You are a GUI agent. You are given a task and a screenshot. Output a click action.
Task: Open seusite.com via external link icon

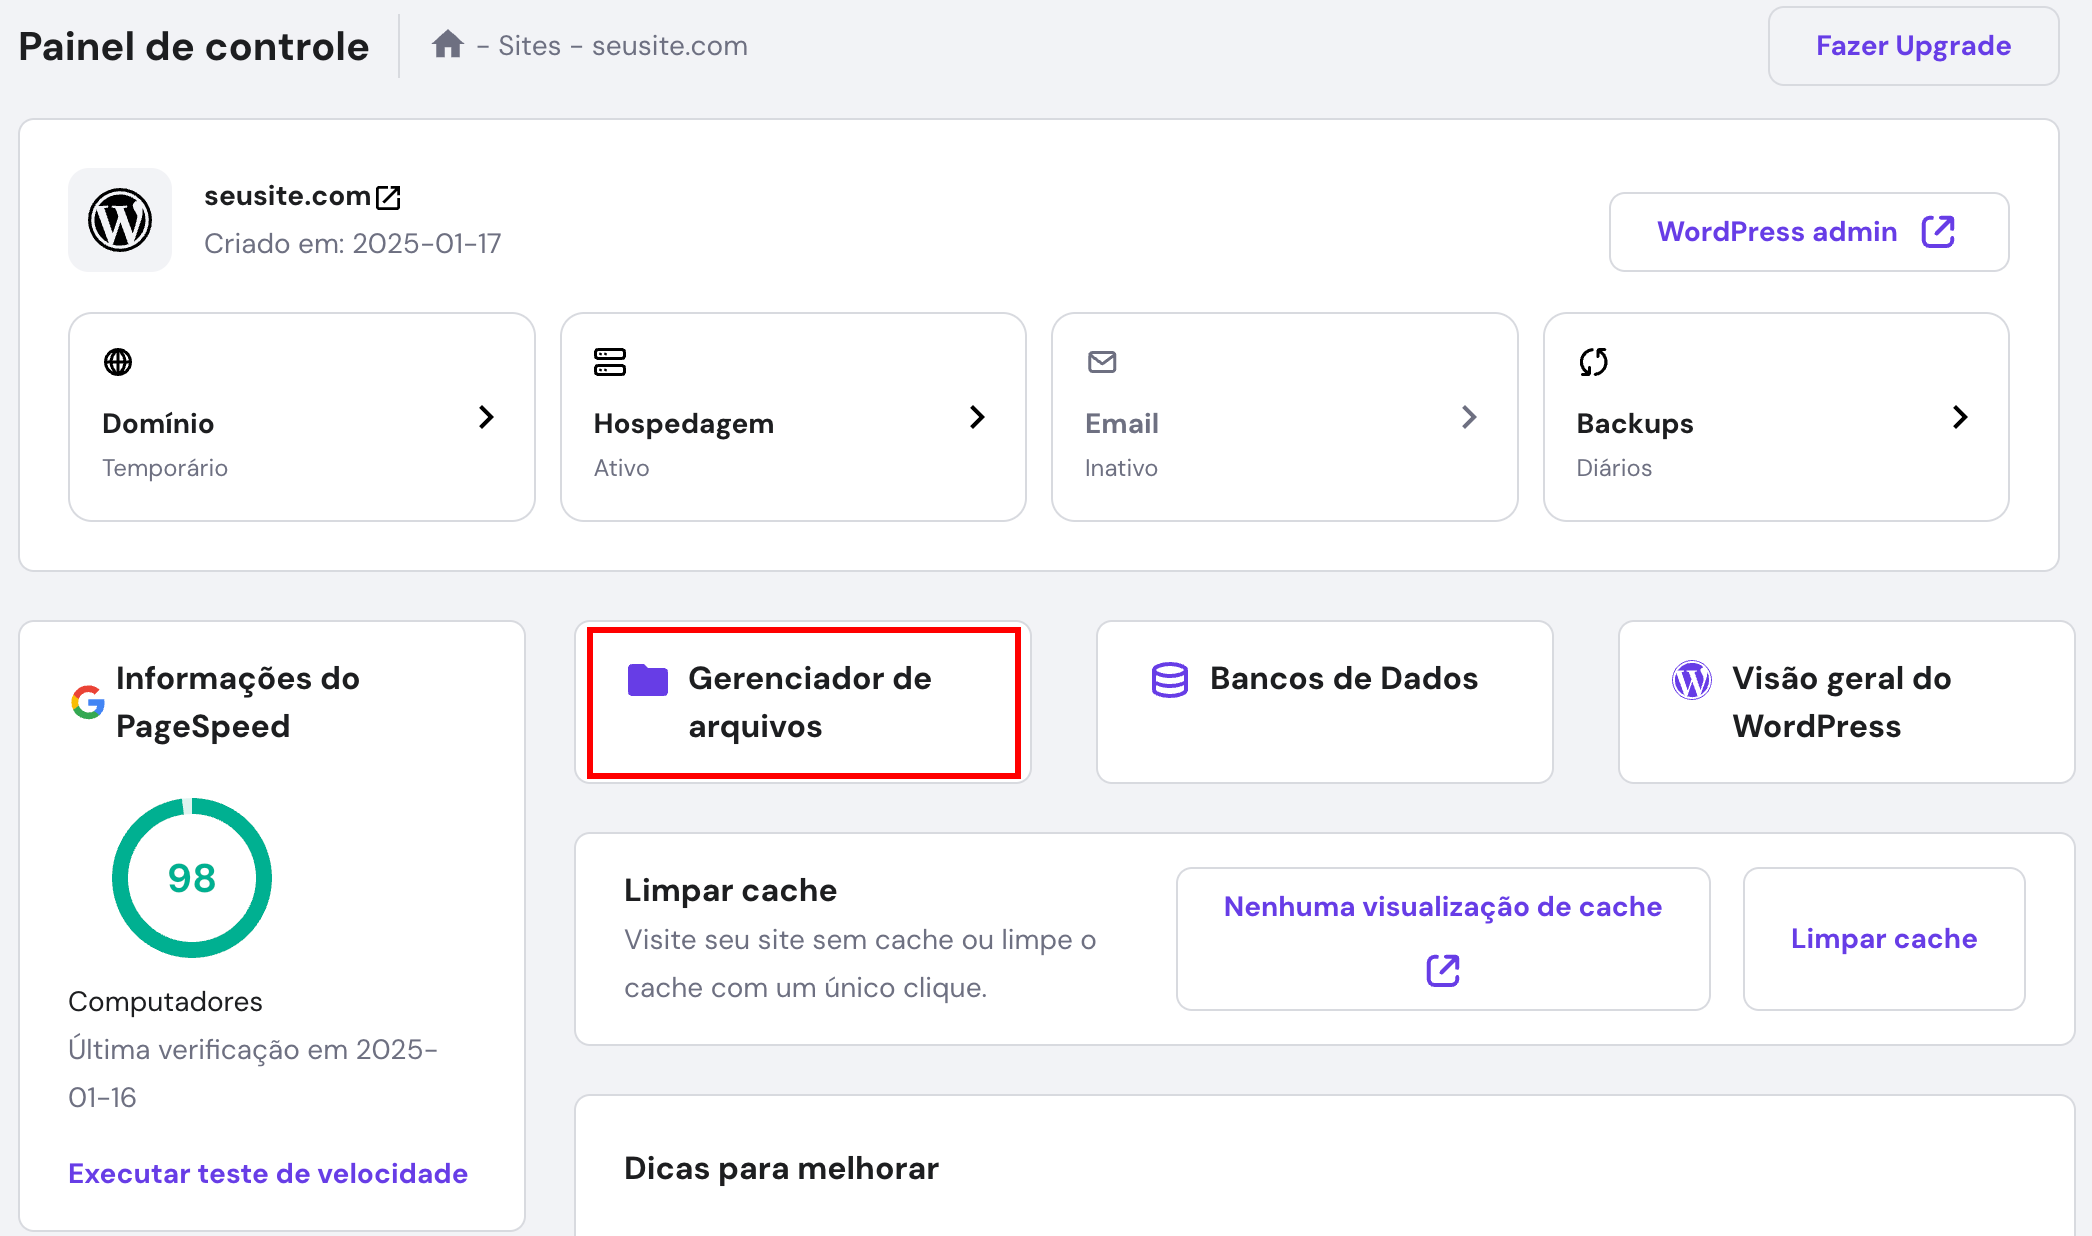tap(389, 195)
